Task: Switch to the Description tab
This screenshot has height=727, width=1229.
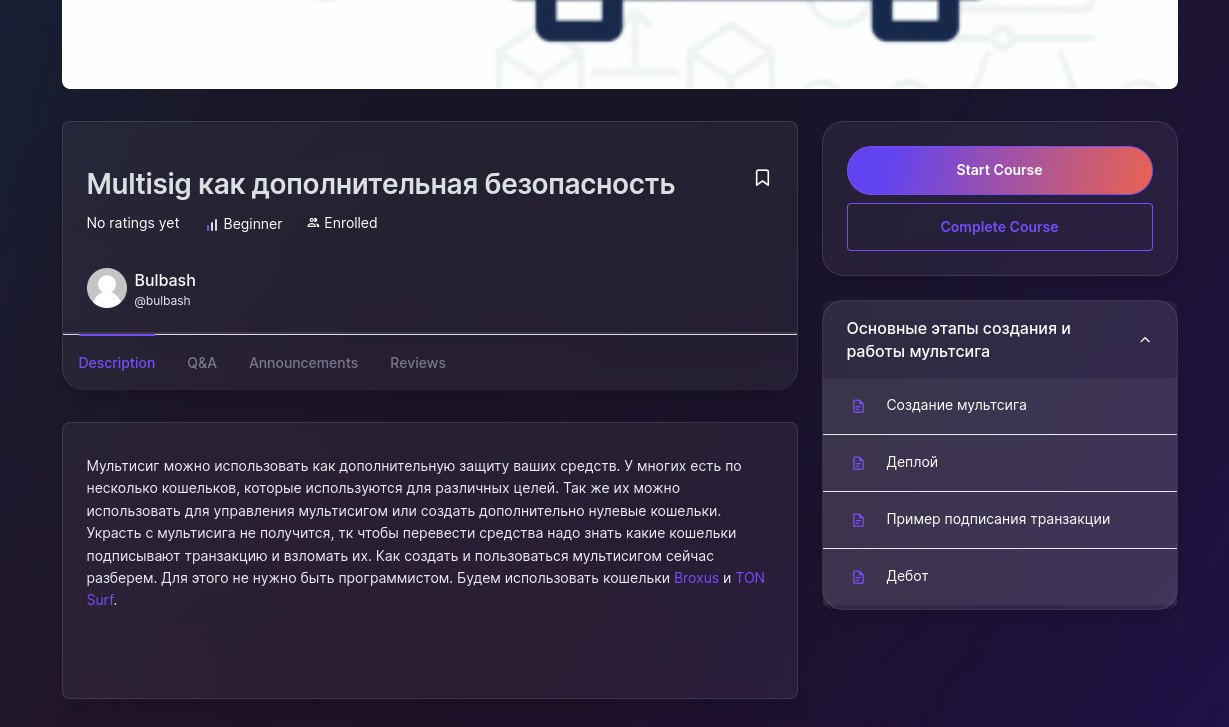Action: (x=117, y=363)
